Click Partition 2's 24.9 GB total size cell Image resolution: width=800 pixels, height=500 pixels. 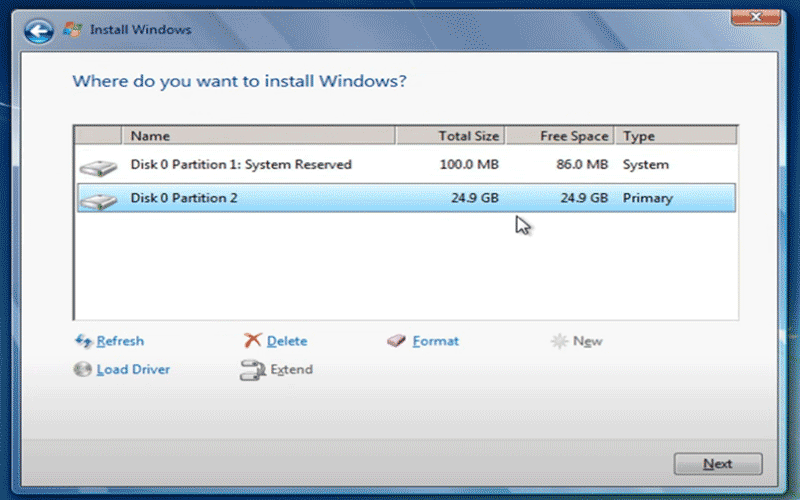pyautogui.click(x=474, y=198)
